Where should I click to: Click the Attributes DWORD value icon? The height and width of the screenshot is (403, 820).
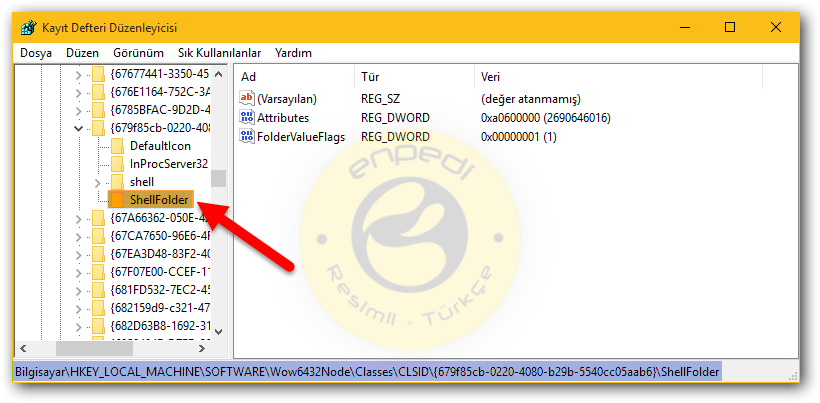[246, 118]
